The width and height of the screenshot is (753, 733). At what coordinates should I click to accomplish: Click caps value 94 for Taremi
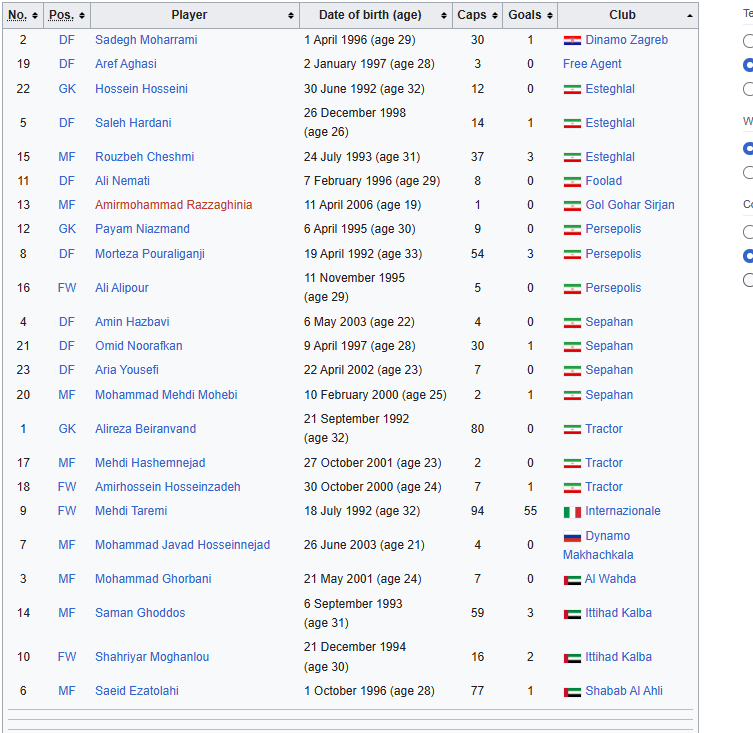(x=477, y=511)
